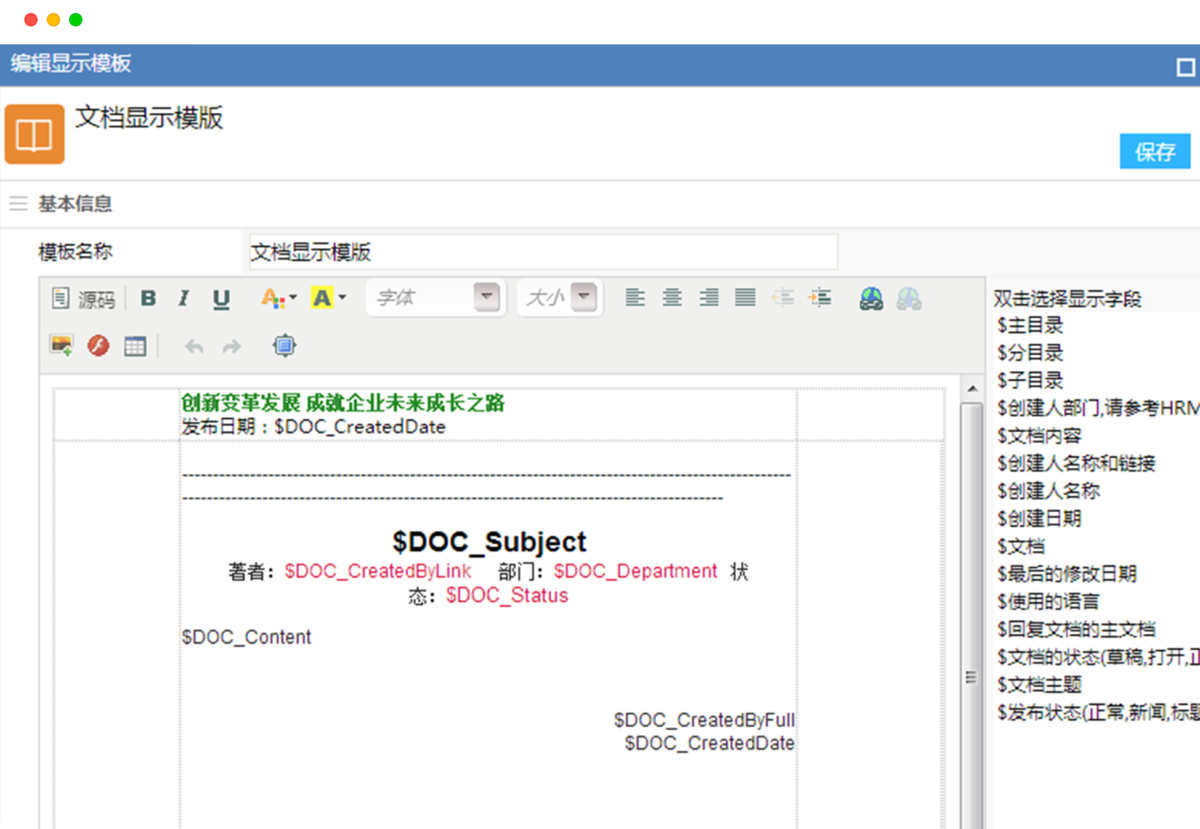Click the 模板名称 input field
This screenshot has height=829, width=1200.
[543, 252]
